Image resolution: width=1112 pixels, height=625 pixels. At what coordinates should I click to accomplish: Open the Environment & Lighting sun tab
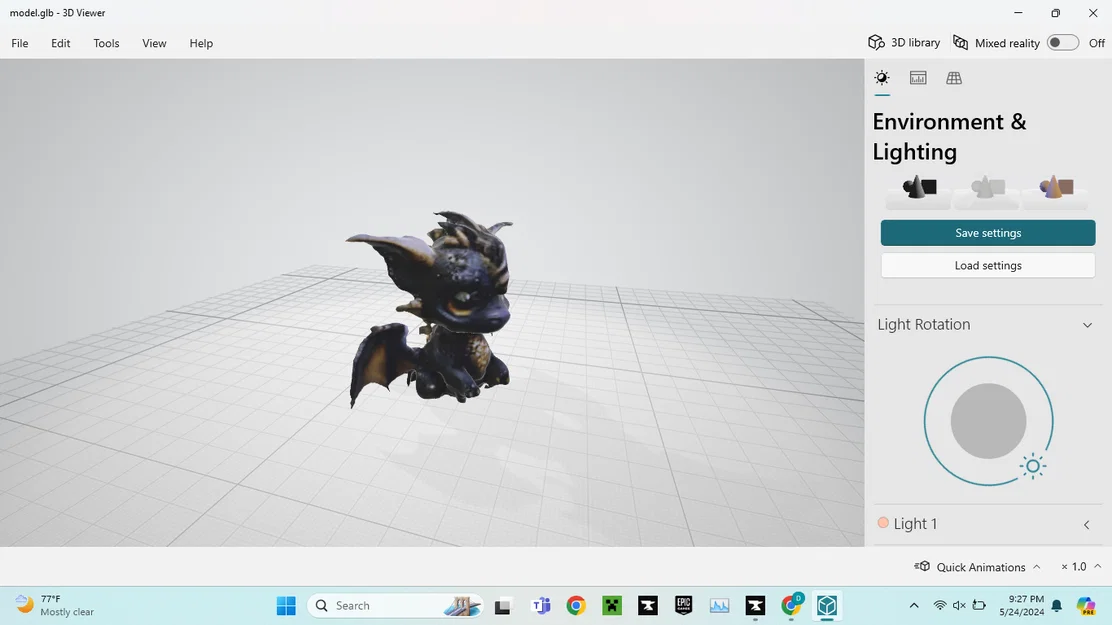[882, 78]
